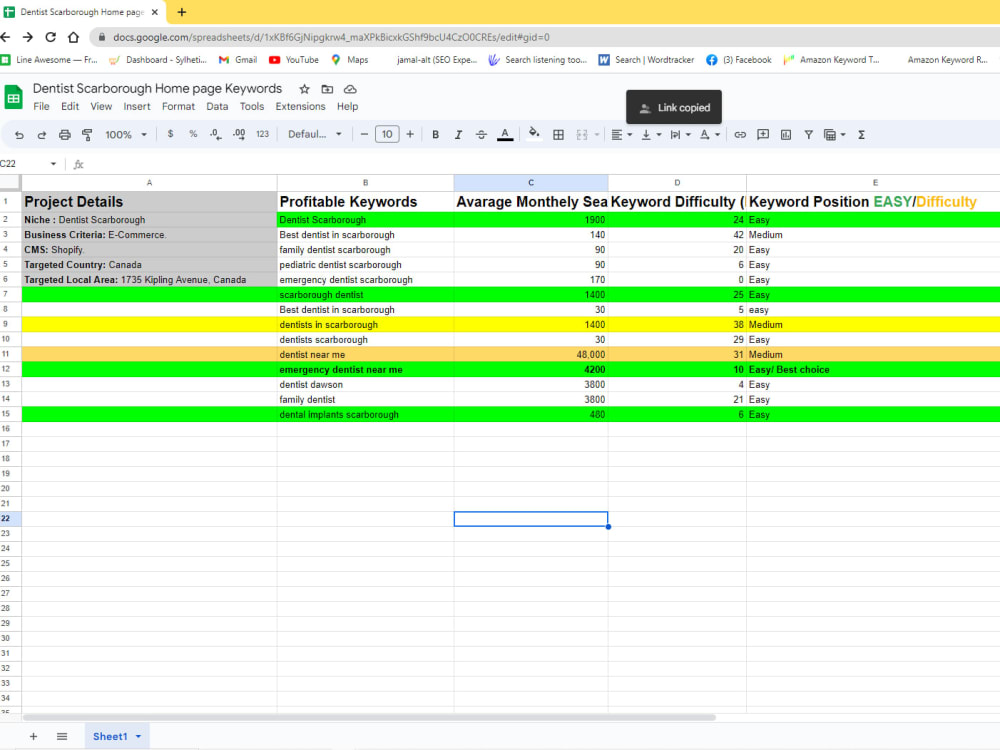Open the View menu
The image size is (1000, 750).
[x=101, y=107]
